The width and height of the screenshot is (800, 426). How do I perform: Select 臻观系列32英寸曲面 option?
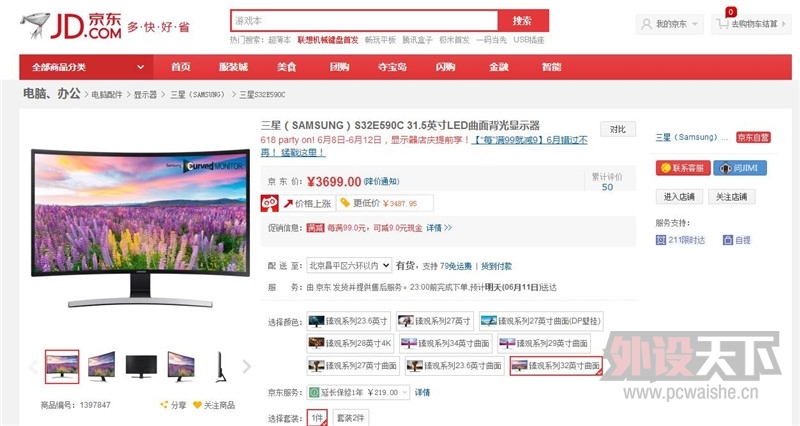point(556,366)
